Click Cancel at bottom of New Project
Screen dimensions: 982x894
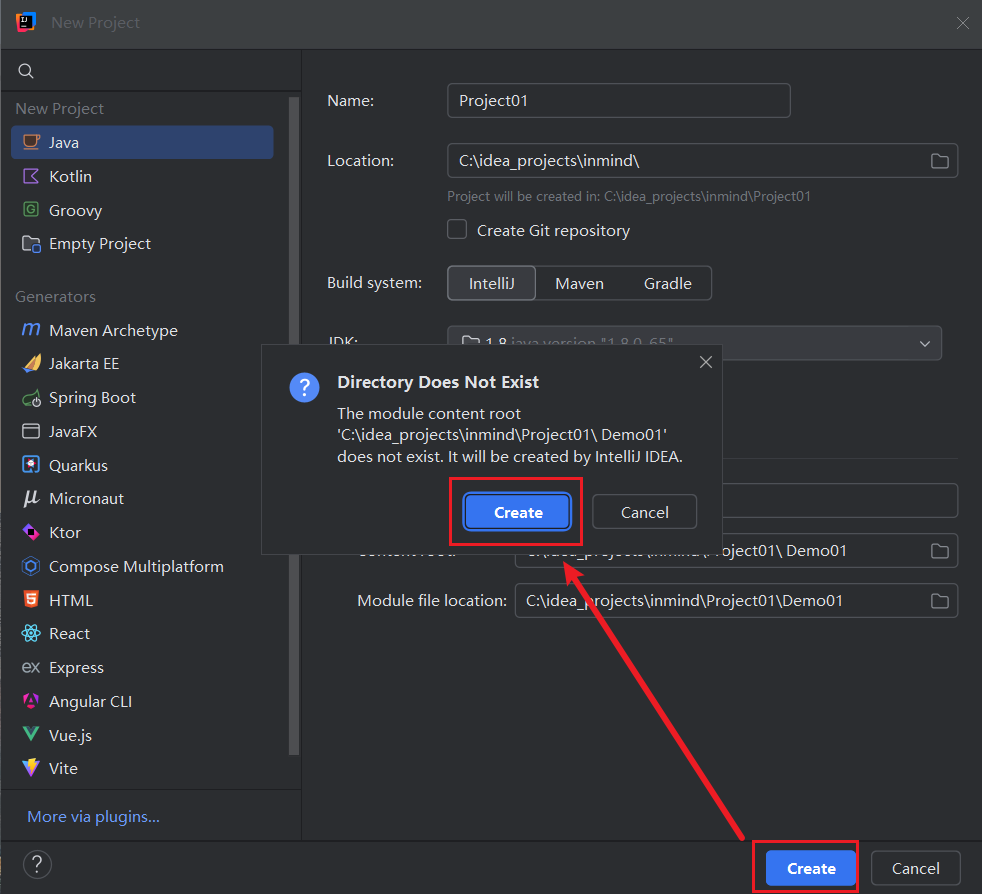click(x=916, y=868)
